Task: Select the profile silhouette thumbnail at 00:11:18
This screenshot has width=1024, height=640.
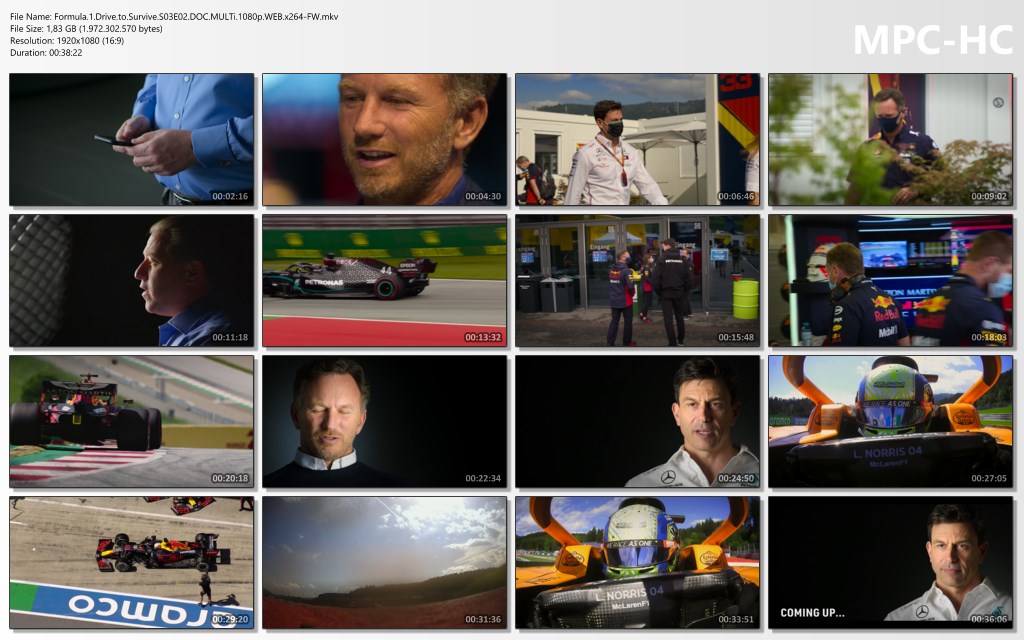Action: click(131, 280)
